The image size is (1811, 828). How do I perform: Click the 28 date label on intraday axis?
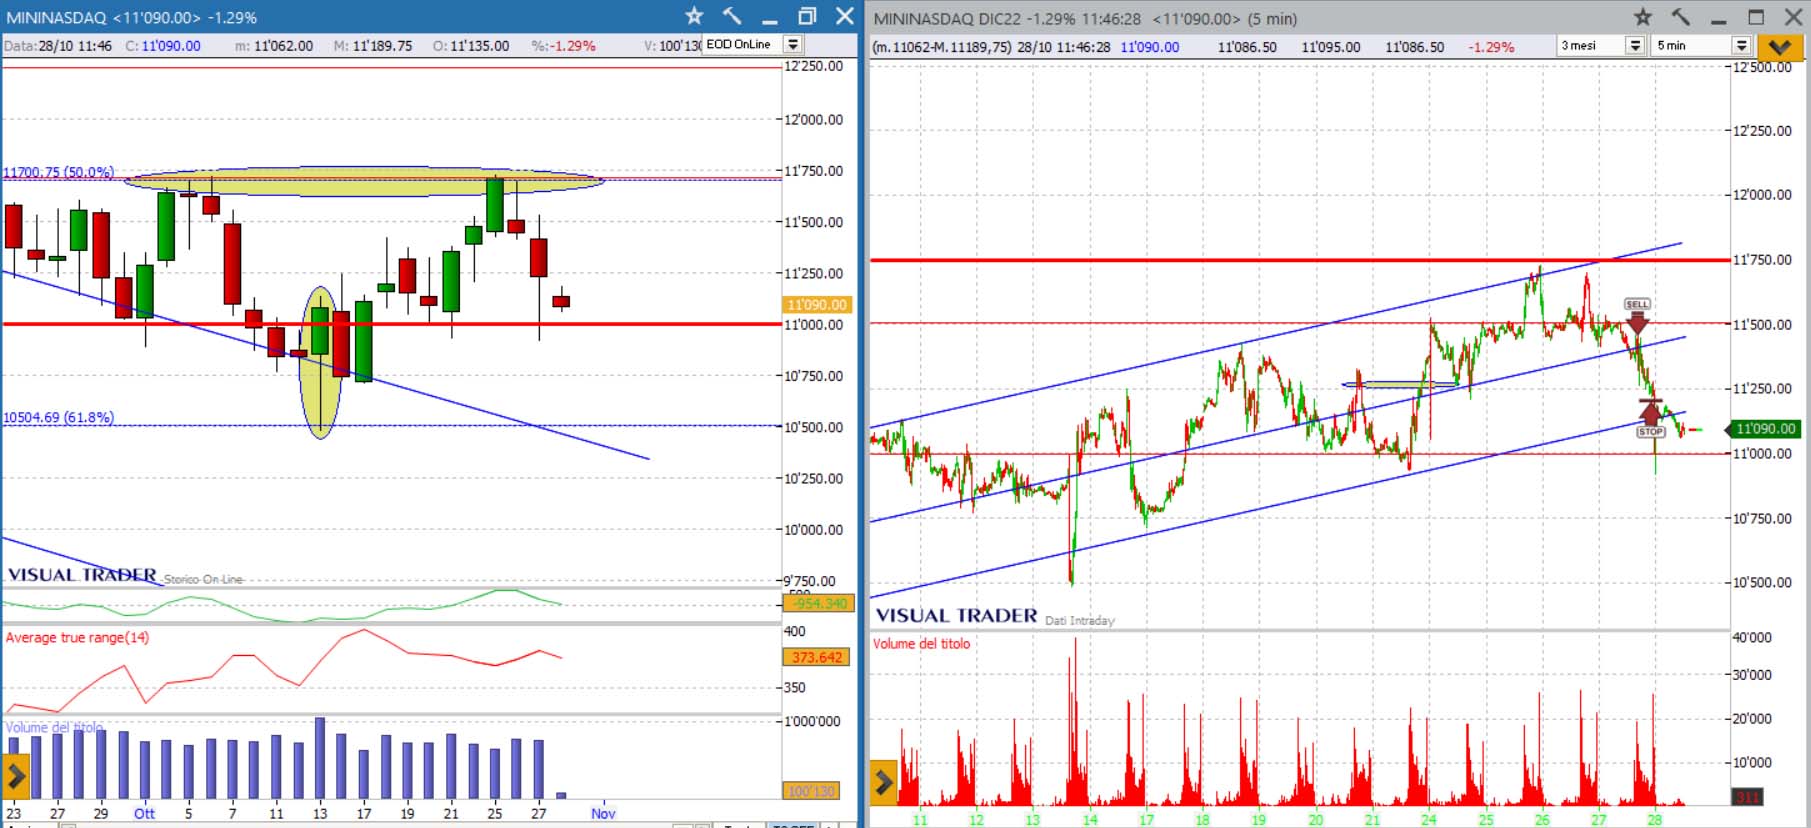pyautogui.click(x=1655, y=819)
